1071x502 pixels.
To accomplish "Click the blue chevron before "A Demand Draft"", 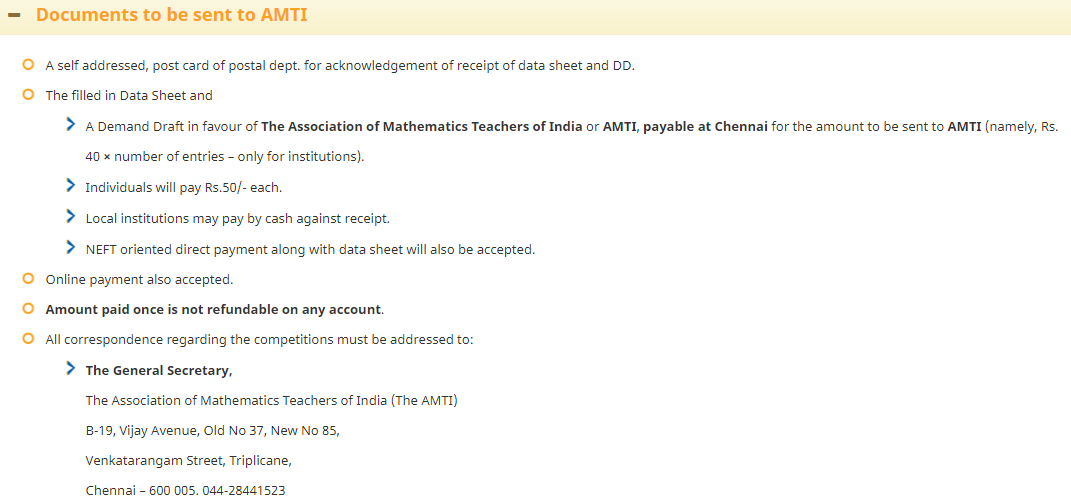I will click(70, 124).
